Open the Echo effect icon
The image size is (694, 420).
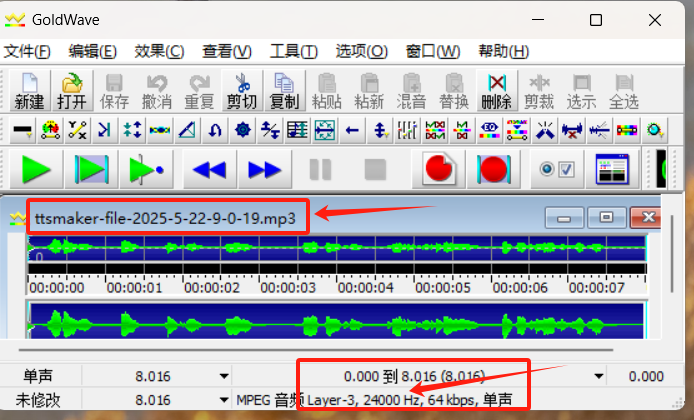pos(105,131)
